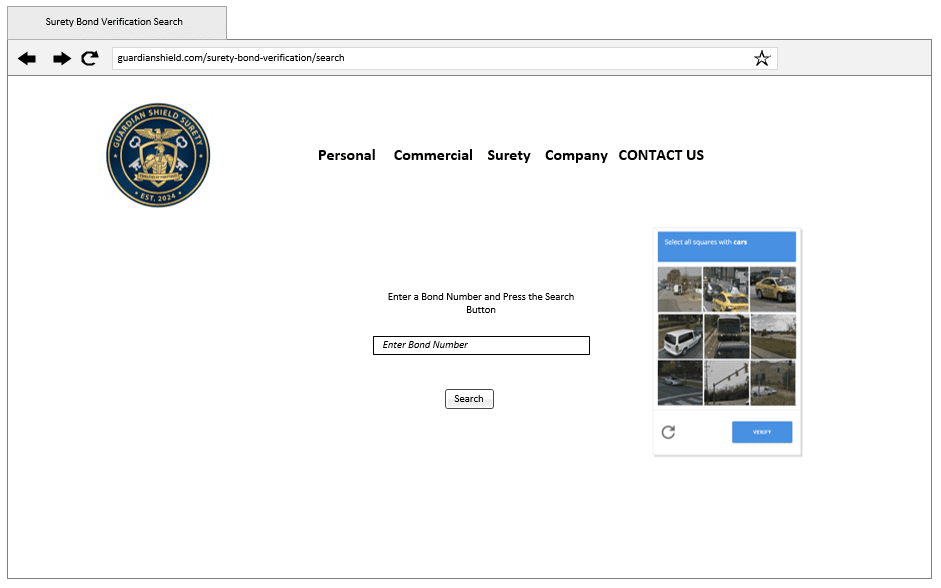Reload the page with the refresh icon
941x588 pixels.
(90, 59)
